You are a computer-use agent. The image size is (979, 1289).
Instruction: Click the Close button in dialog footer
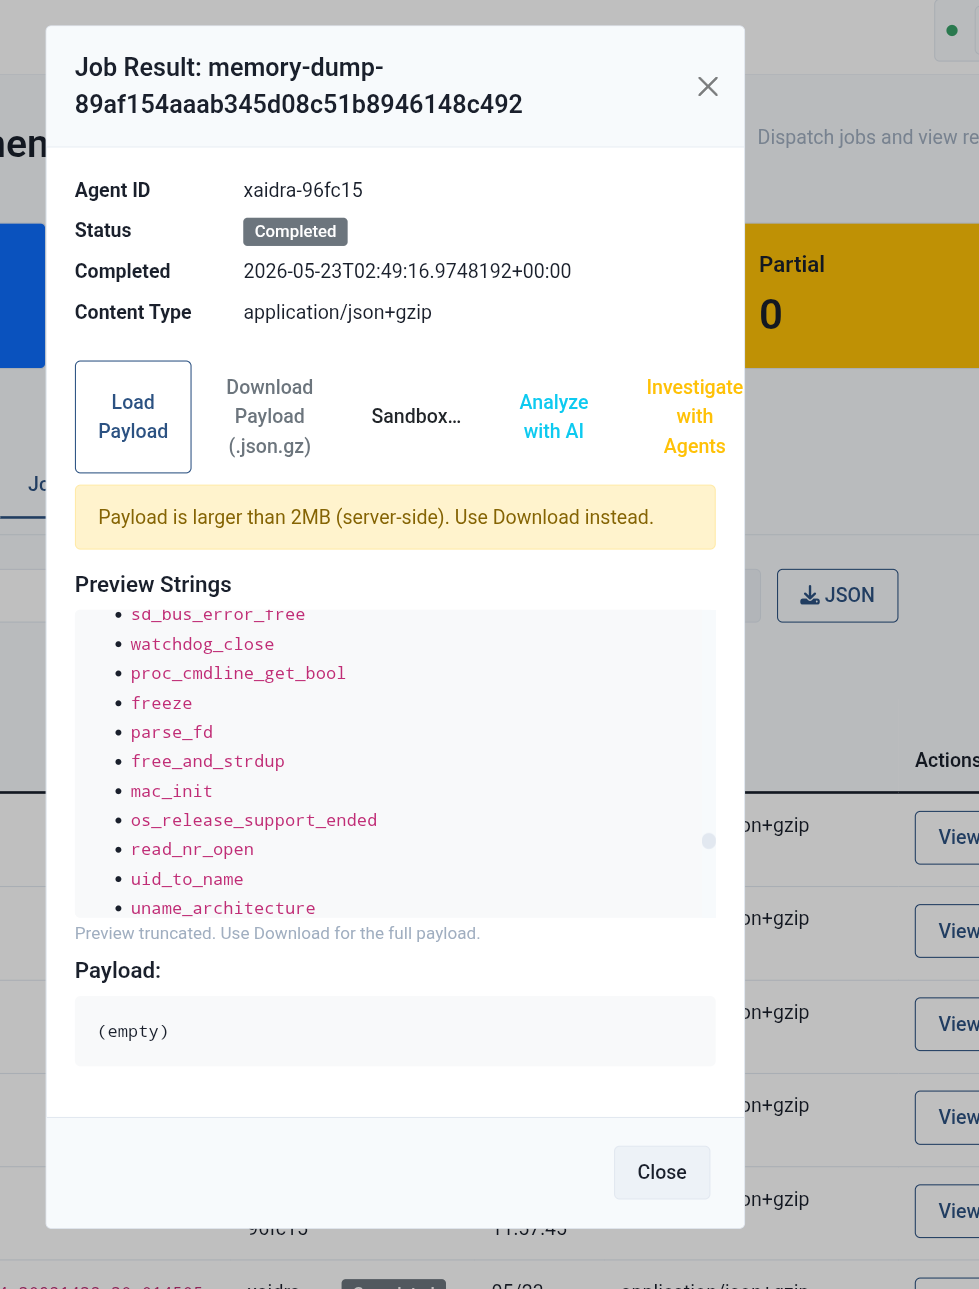[662, 1172]
